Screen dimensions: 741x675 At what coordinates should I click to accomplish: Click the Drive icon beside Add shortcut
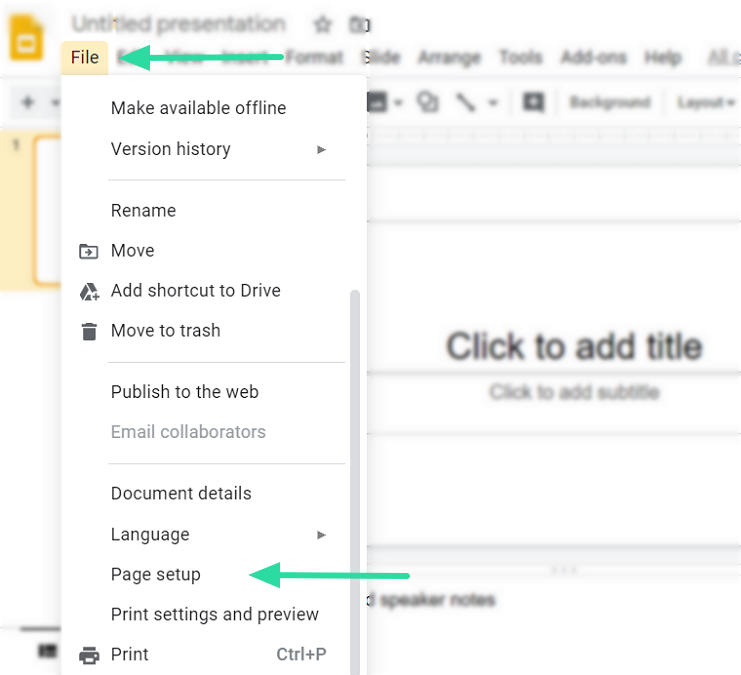pos(89,292)
